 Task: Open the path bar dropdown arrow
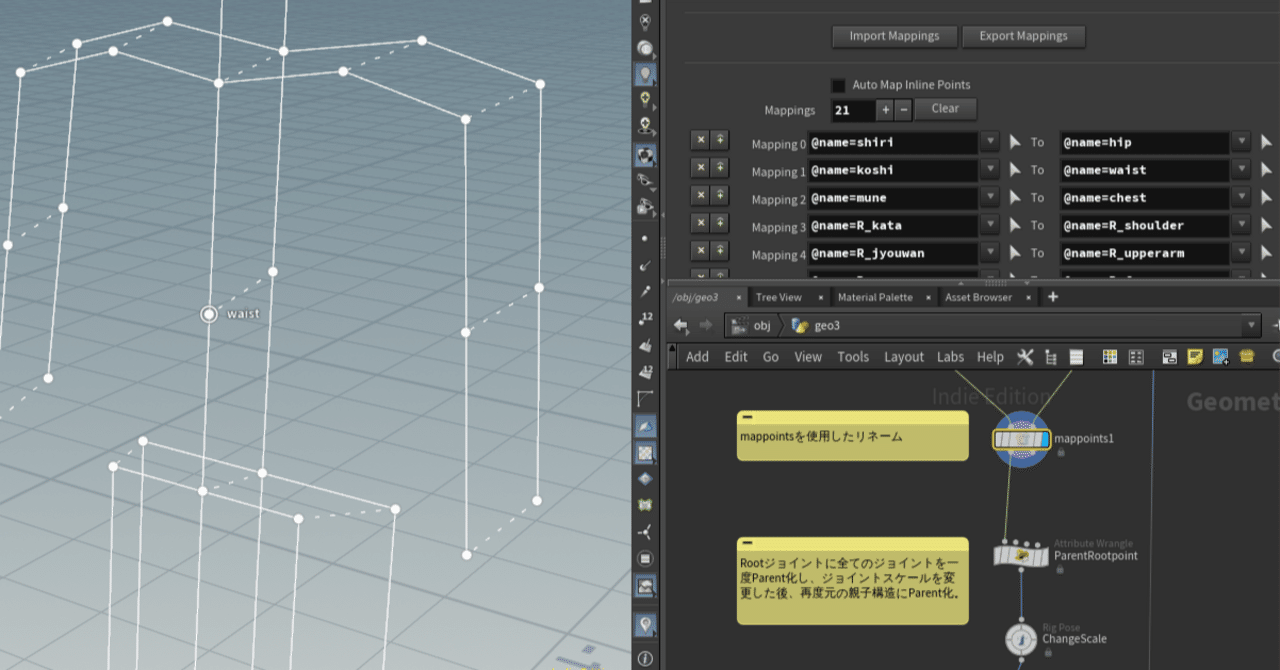[1251, 324]
